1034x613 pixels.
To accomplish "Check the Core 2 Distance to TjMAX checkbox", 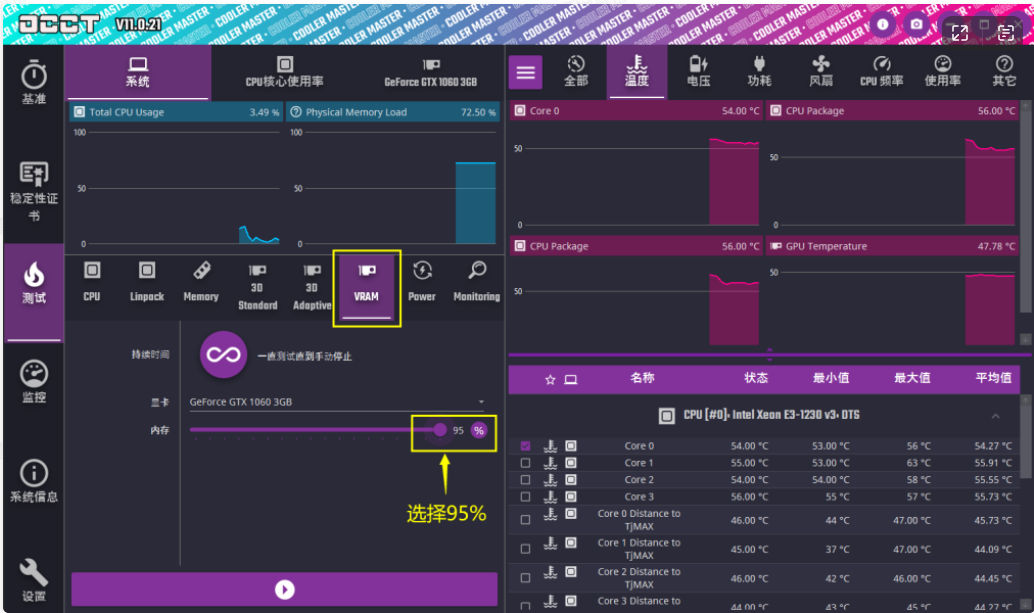I will 525,578.
